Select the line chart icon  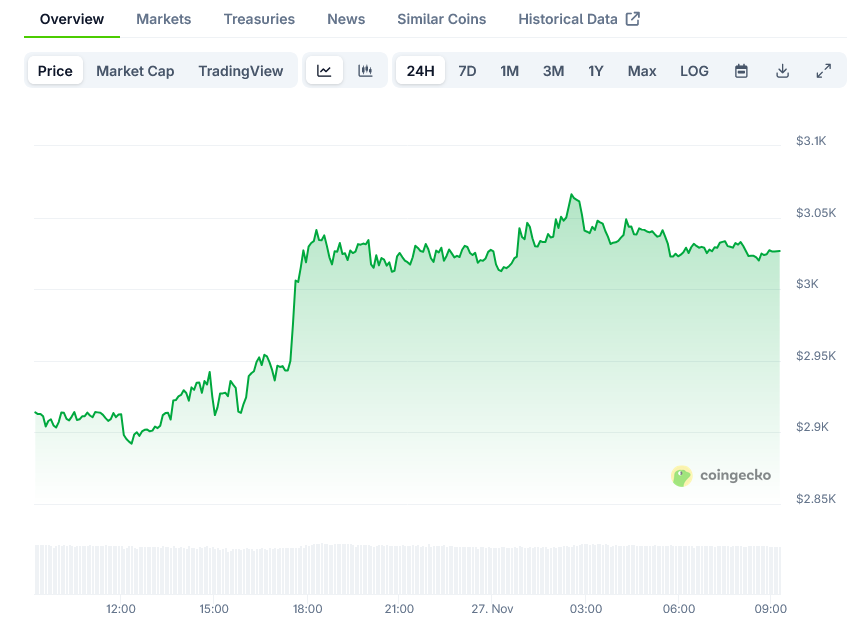pos(324,71)
